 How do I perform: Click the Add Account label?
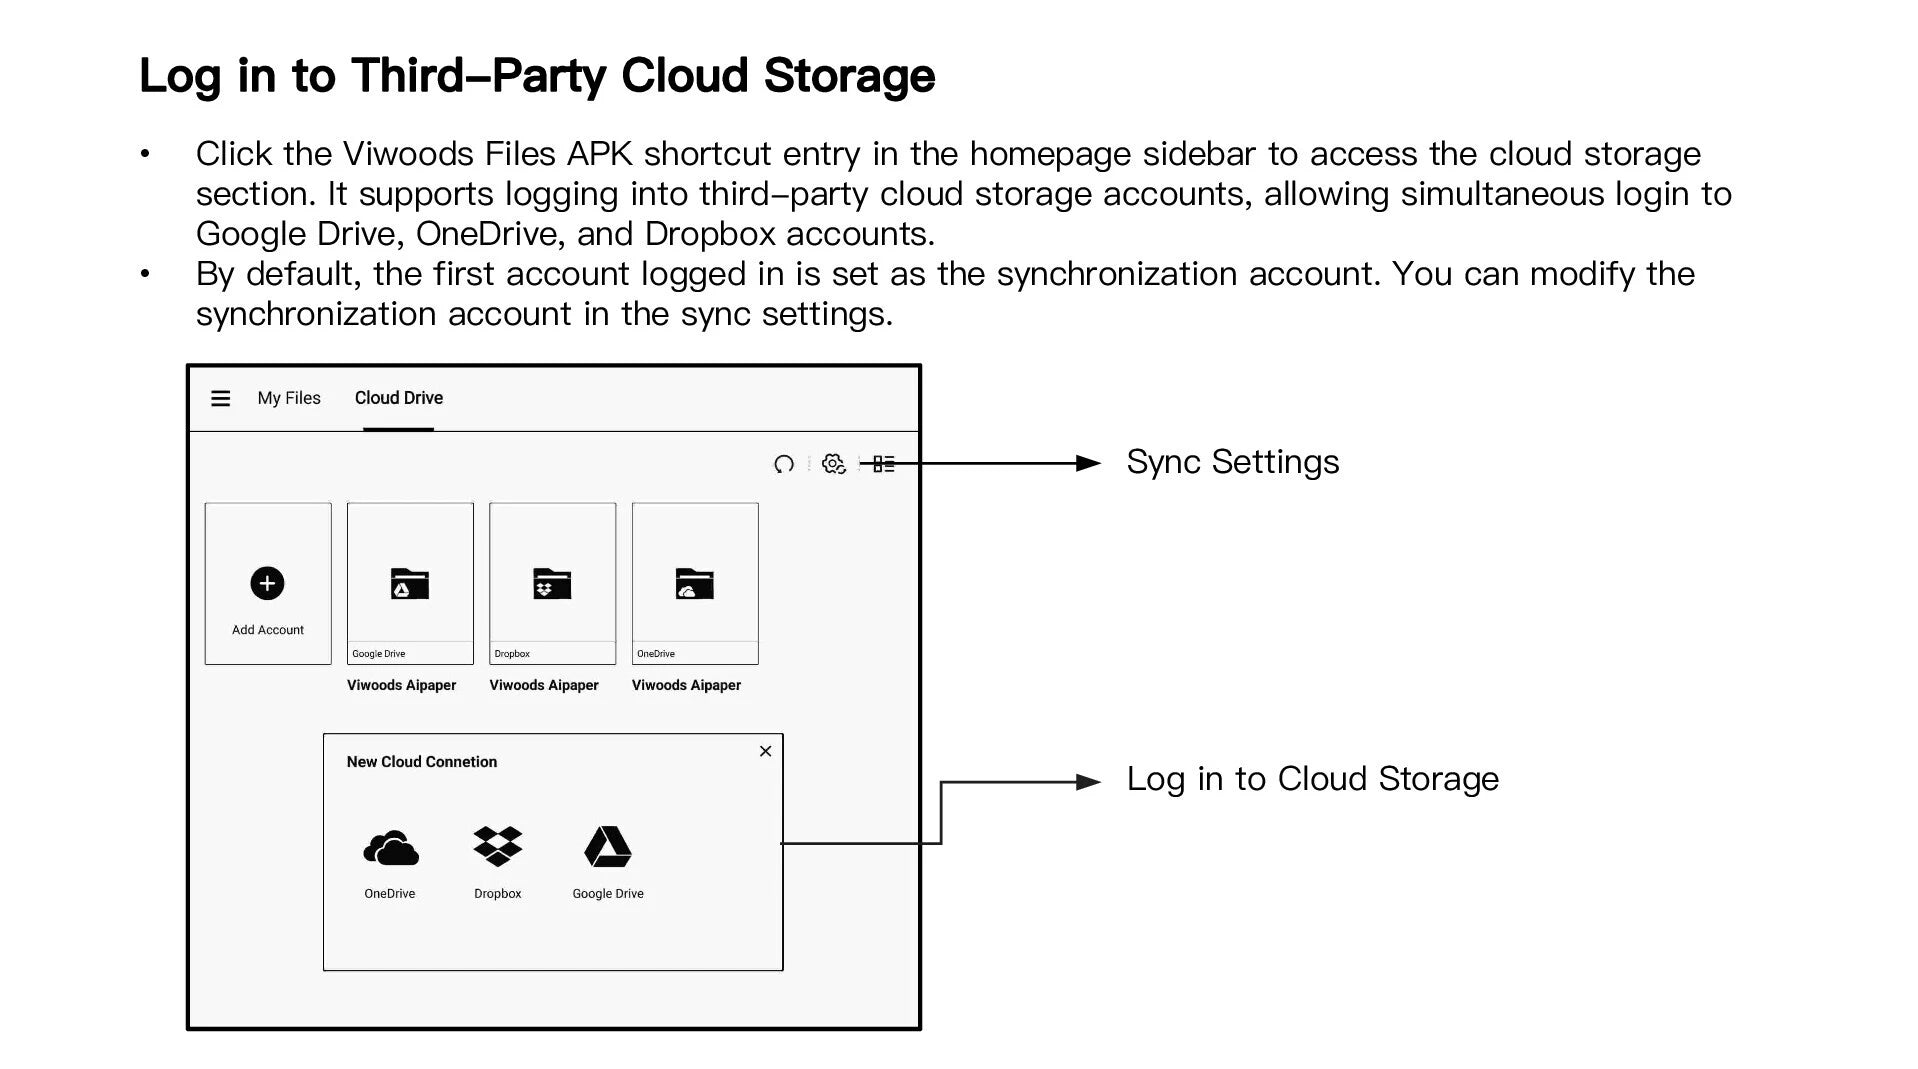pos(268,630)
